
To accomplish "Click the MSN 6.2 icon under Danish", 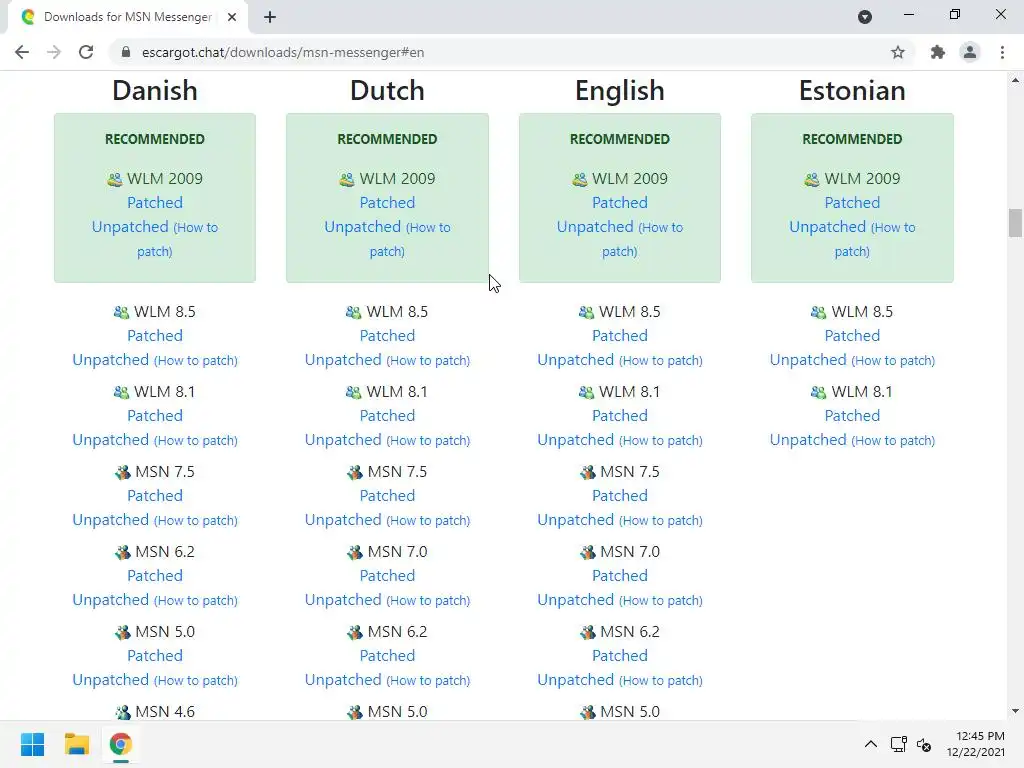I will point(122,552).
